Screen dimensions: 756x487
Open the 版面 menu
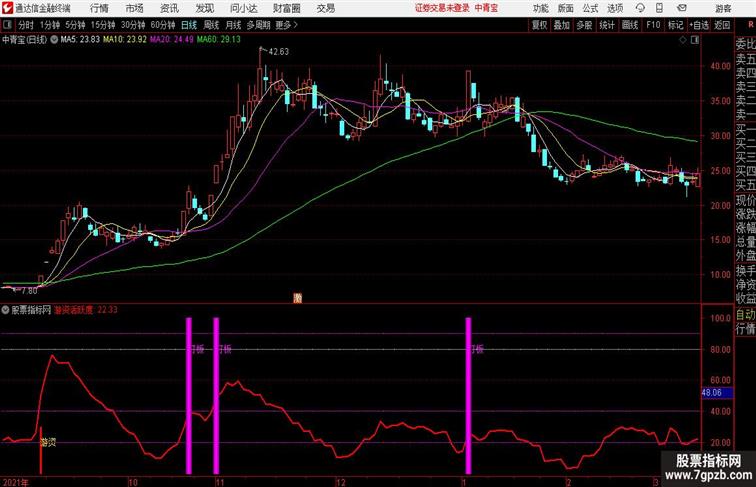566,8
